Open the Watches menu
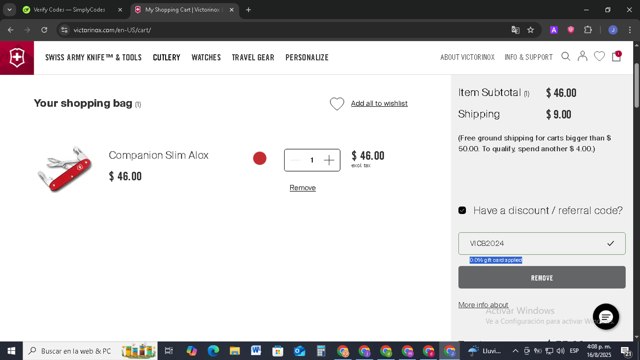The image size is (640, 360). coord(206,58)
